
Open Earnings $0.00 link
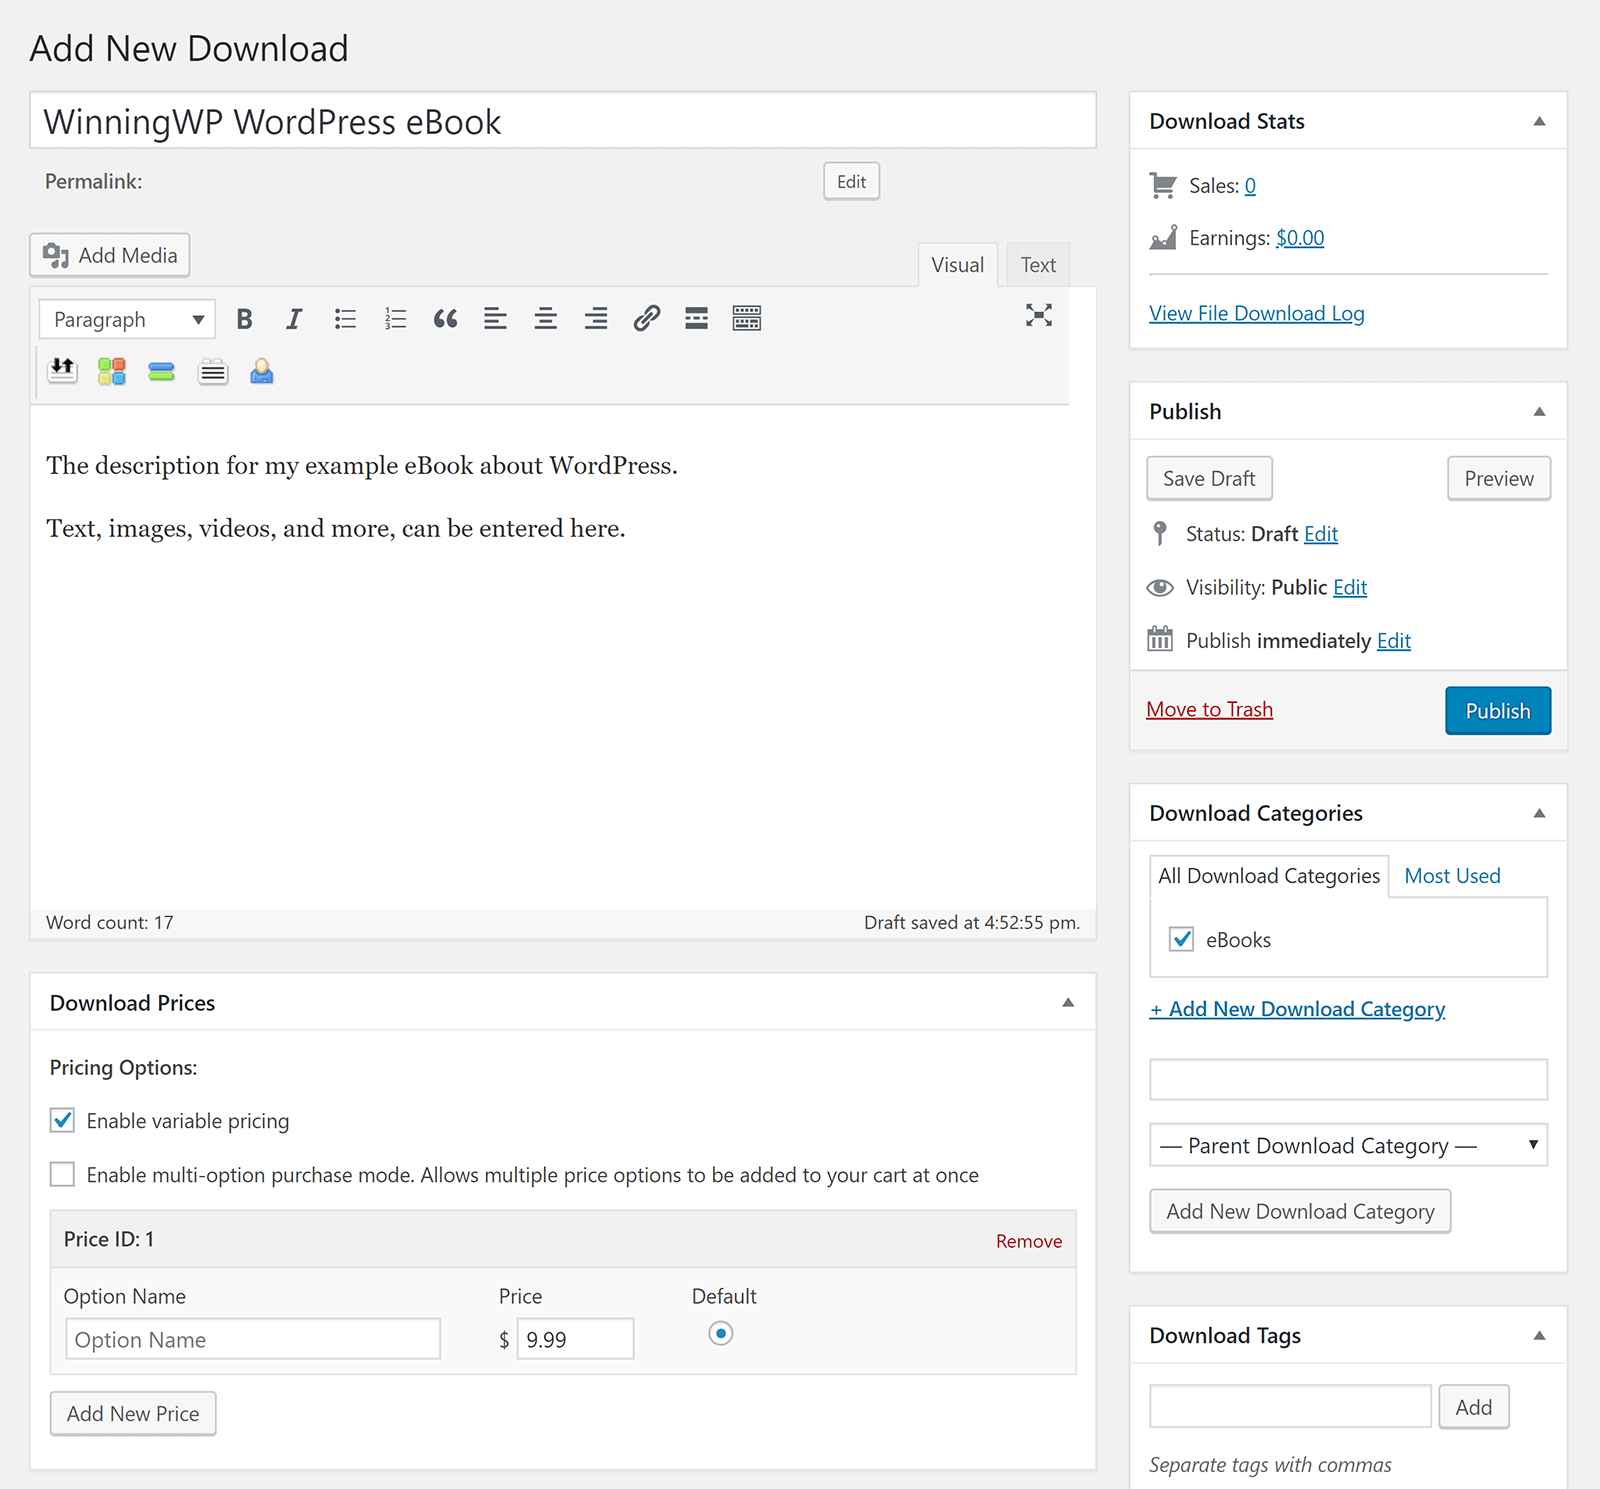click(1300, 238)
